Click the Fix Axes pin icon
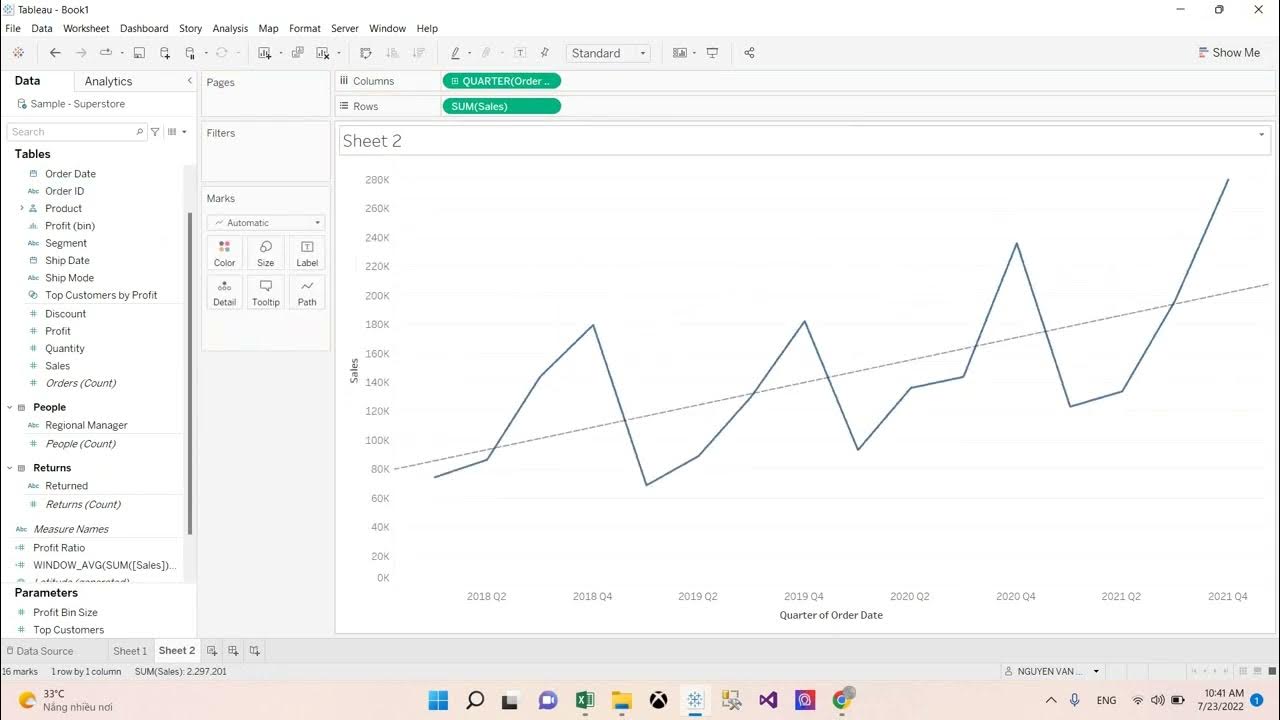 [x=545, y=53]
